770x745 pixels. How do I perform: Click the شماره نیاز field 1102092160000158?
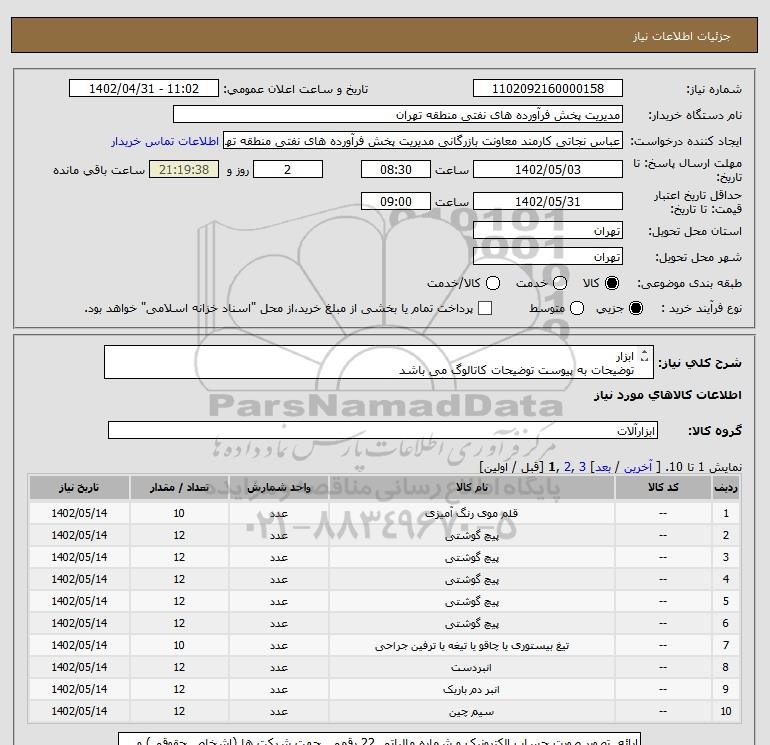point(548,88)
